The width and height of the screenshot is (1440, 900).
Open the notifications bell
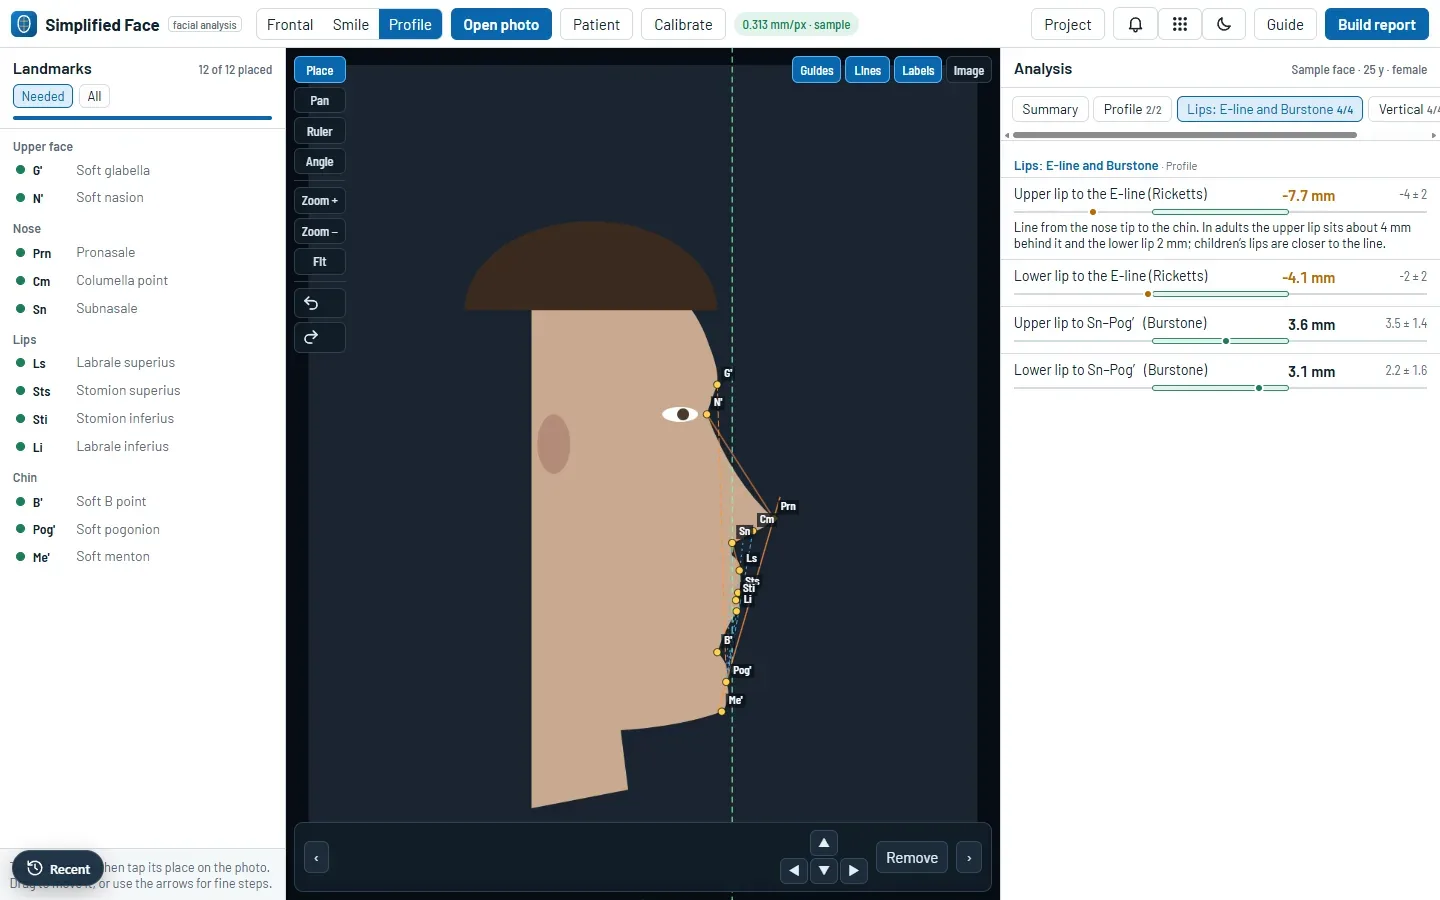pyautogui.click(x=1135, y=25)
